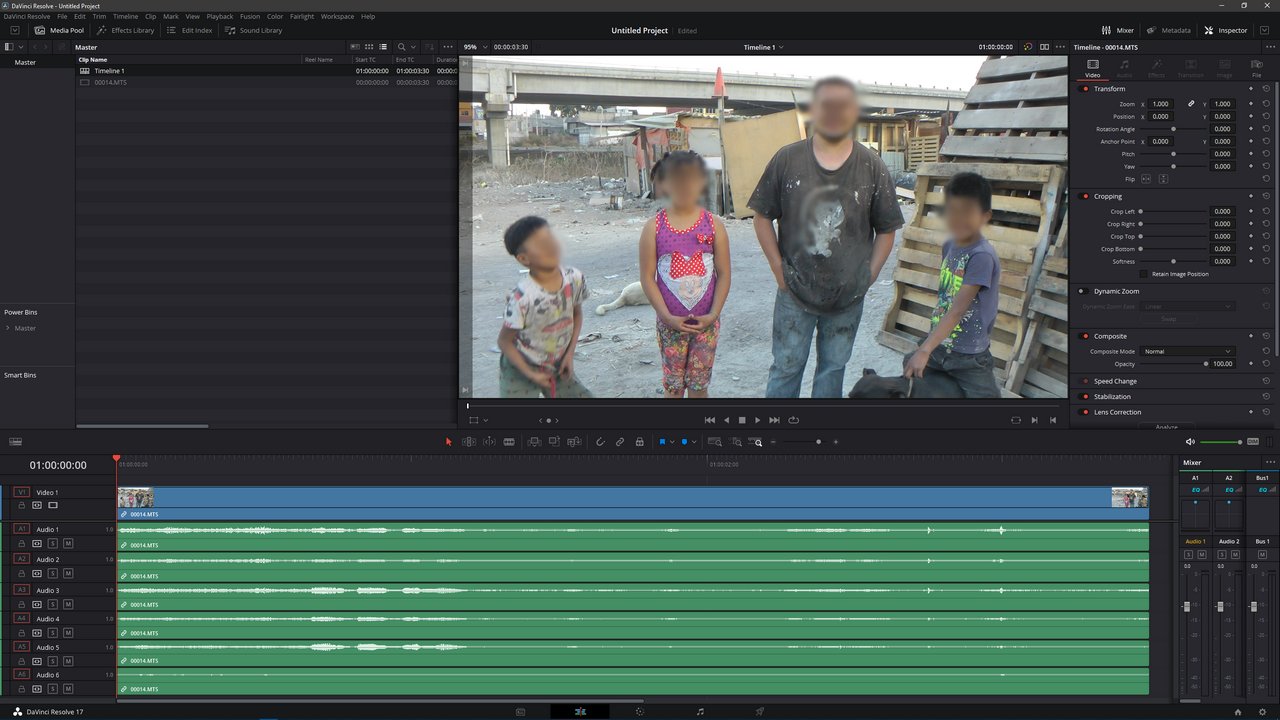
Task: Toggle the Mixer button in top bar
Action: pos(1118,30)
